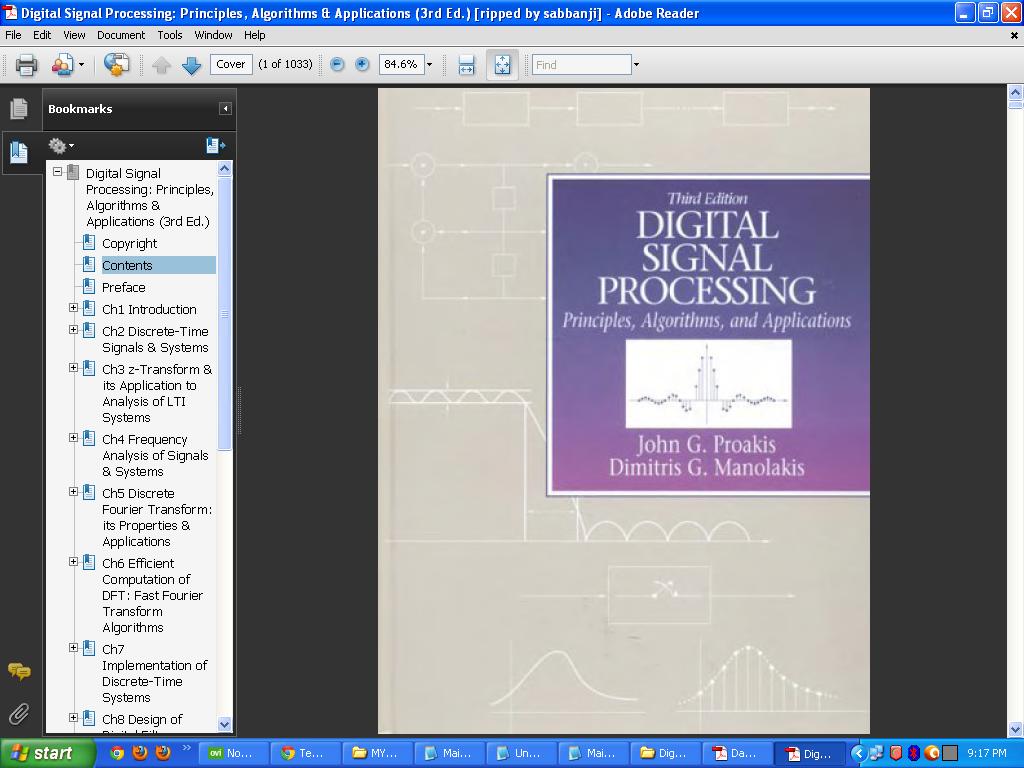Screen dimensions: 1024x768
Task: Select the Fit Page toolbar icon
Action: click(501, 63)
